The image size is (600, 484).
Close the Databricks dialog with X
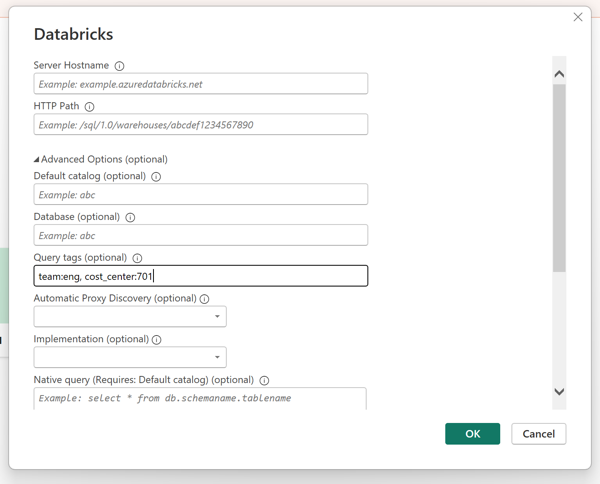578,17
